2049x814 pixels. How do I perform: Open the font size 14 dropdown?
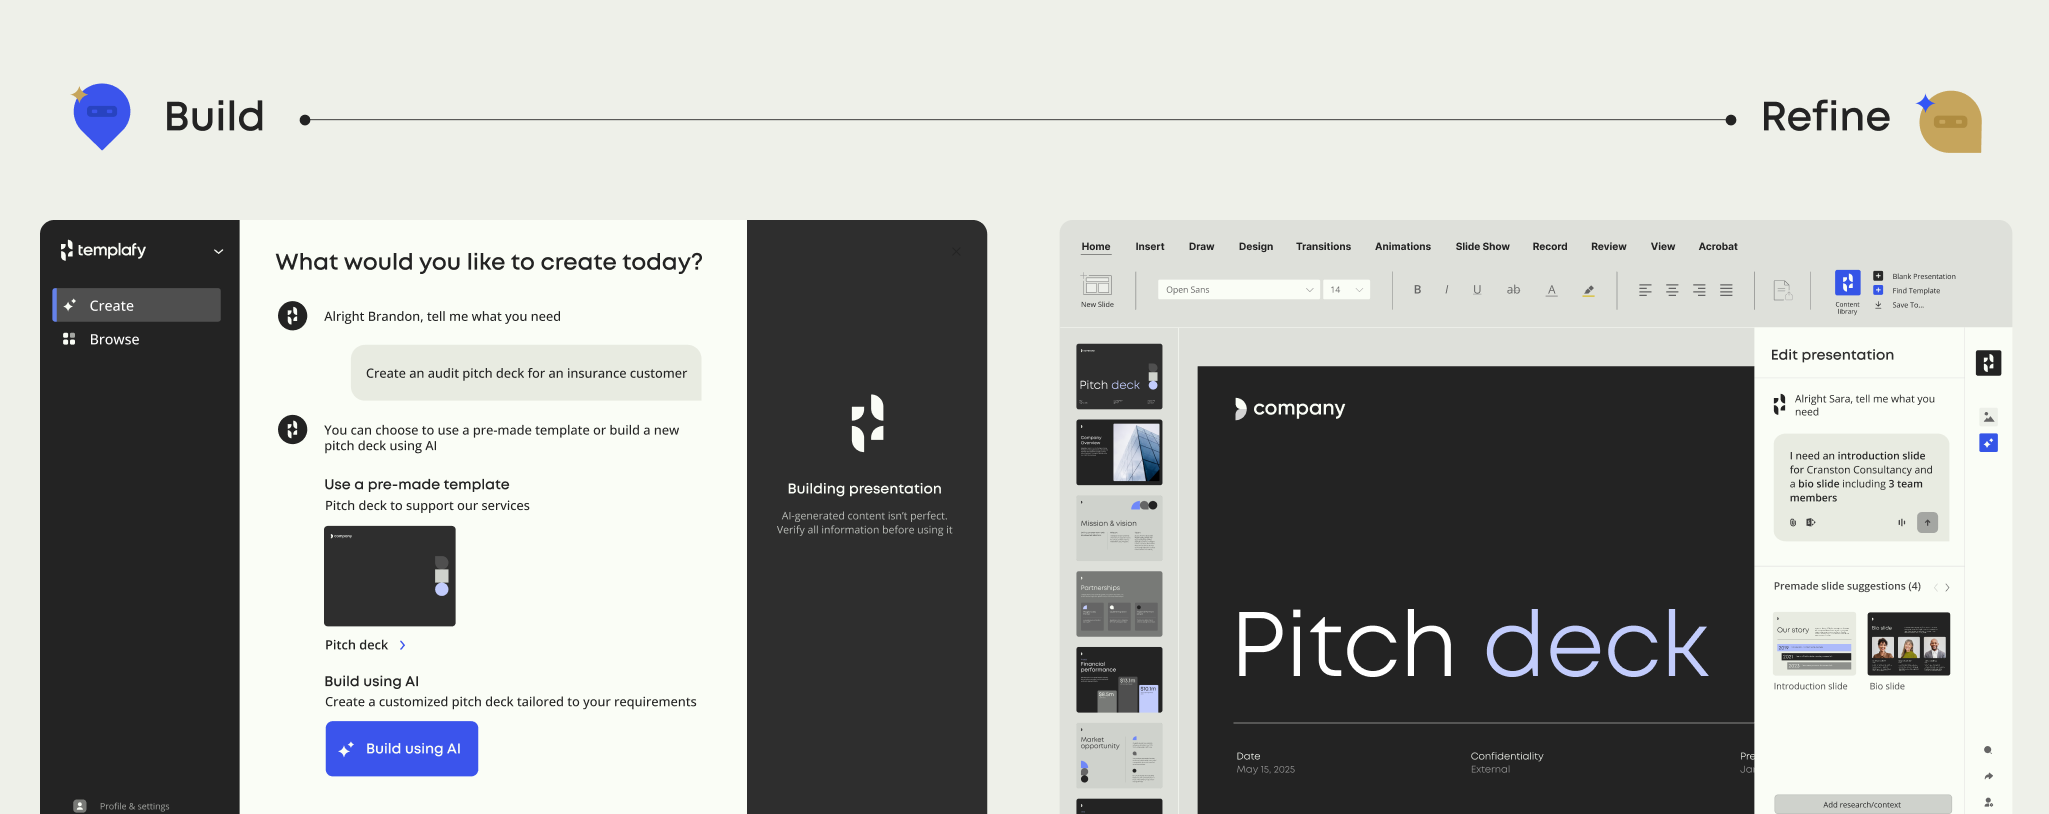(x=1346, y=290)
